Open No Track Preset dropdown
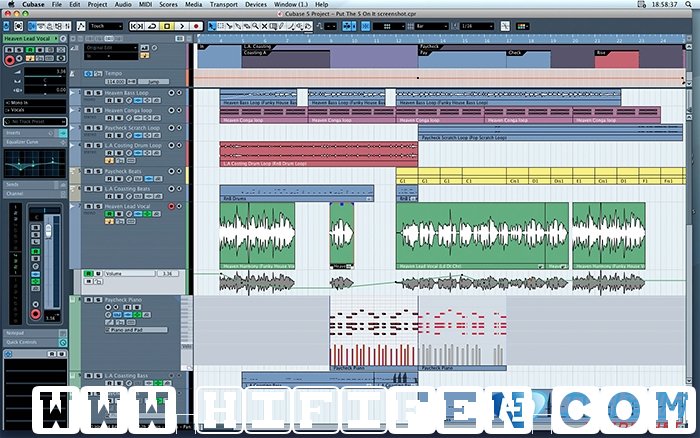The height and width of the screenshot is (438, 700). (x=35, y=121)
